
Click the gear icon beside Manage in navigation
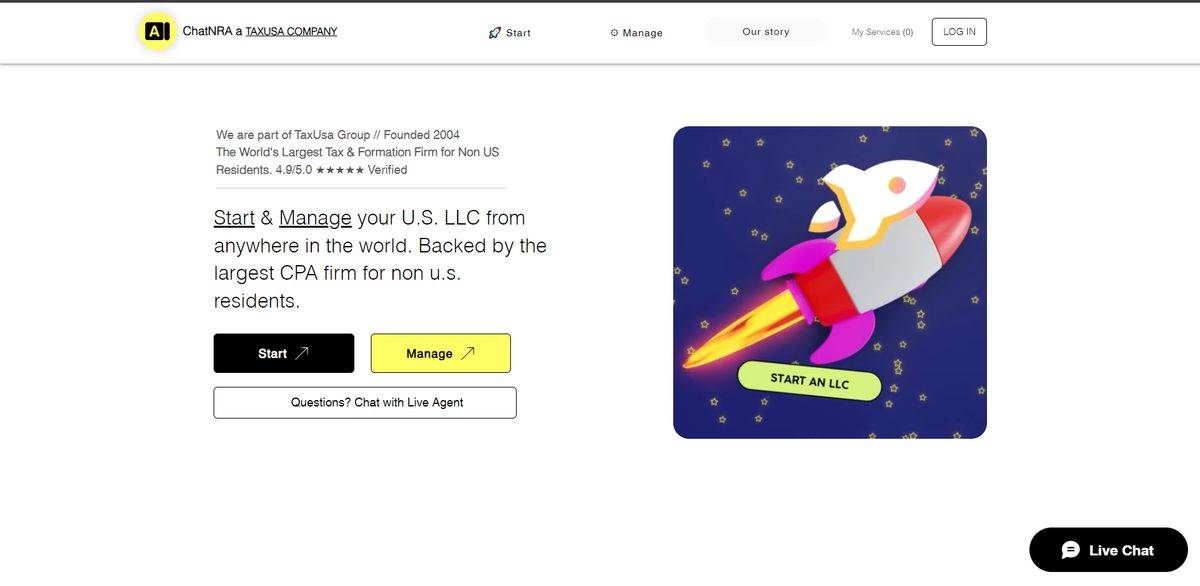pyautogui.click(x=614, y=33)
